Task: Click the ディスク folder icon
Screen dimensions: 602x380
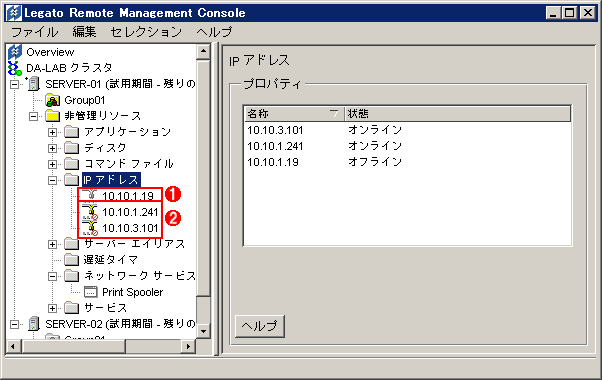Action: click(x=71, y=148)
